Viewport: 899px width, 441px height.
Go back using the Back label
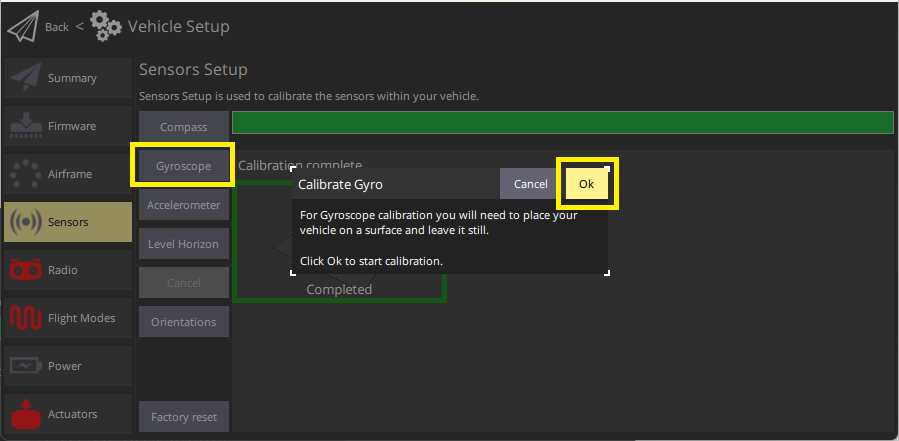click(x=57, y=27)
